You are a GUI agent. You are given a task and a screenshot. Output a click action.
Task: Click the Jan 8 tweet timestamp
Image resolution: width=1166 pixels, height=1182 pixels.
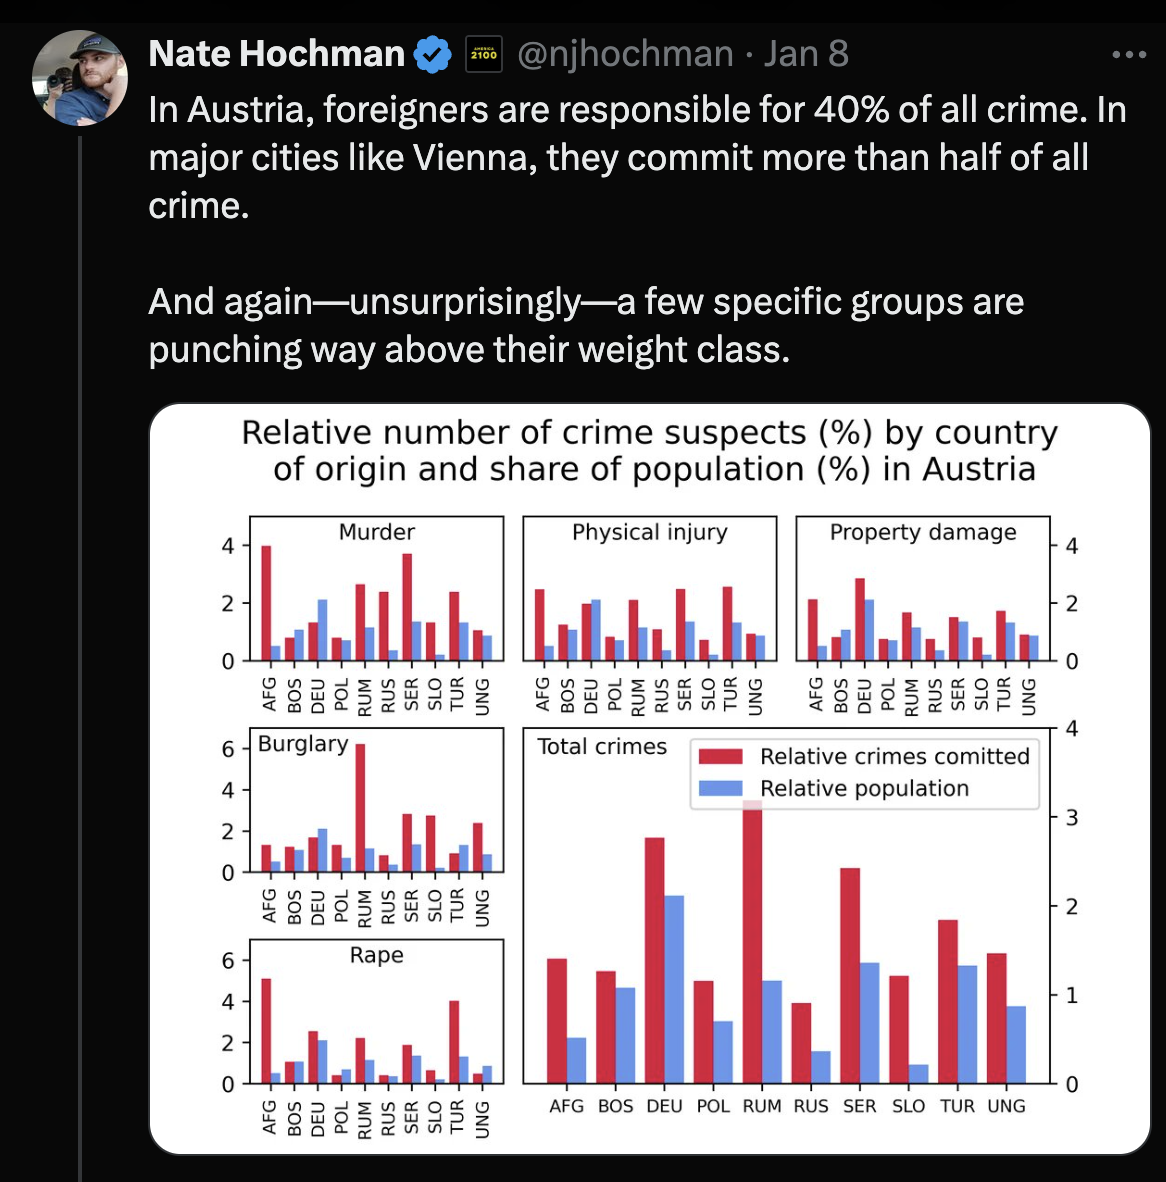[806, 54]
